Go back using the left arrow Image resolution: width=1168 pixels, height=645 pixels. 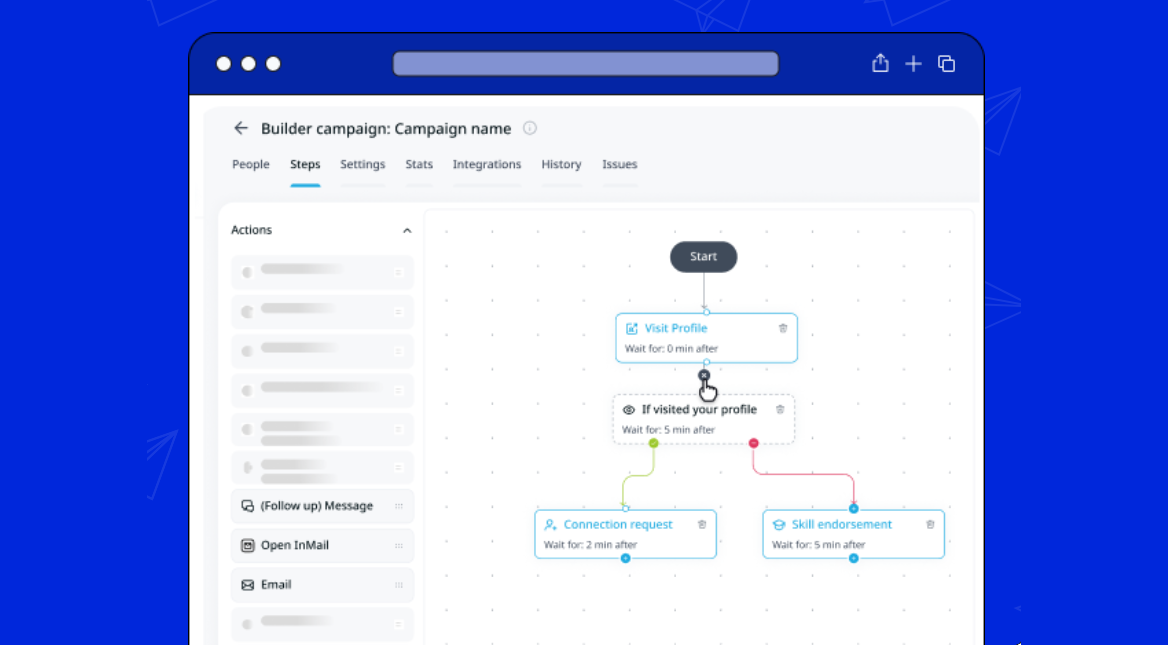pyautogui.click(x=241, y=128)
